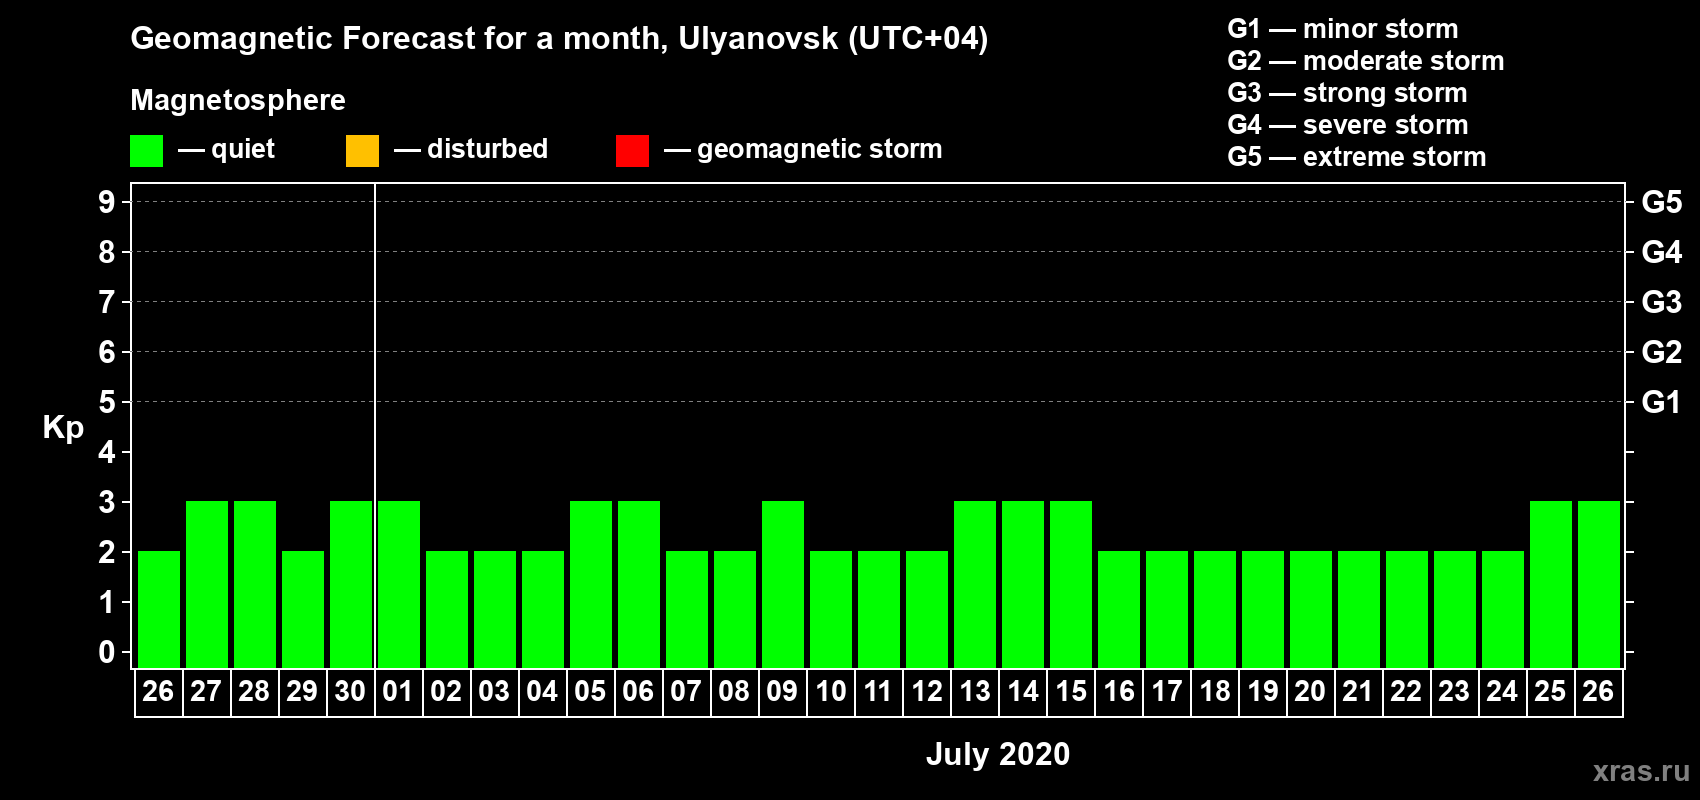Image resolution: width=1700 pixels, height=800 pixels.
Task: Click the bar for July 09
Action: [x=783, y=584]
